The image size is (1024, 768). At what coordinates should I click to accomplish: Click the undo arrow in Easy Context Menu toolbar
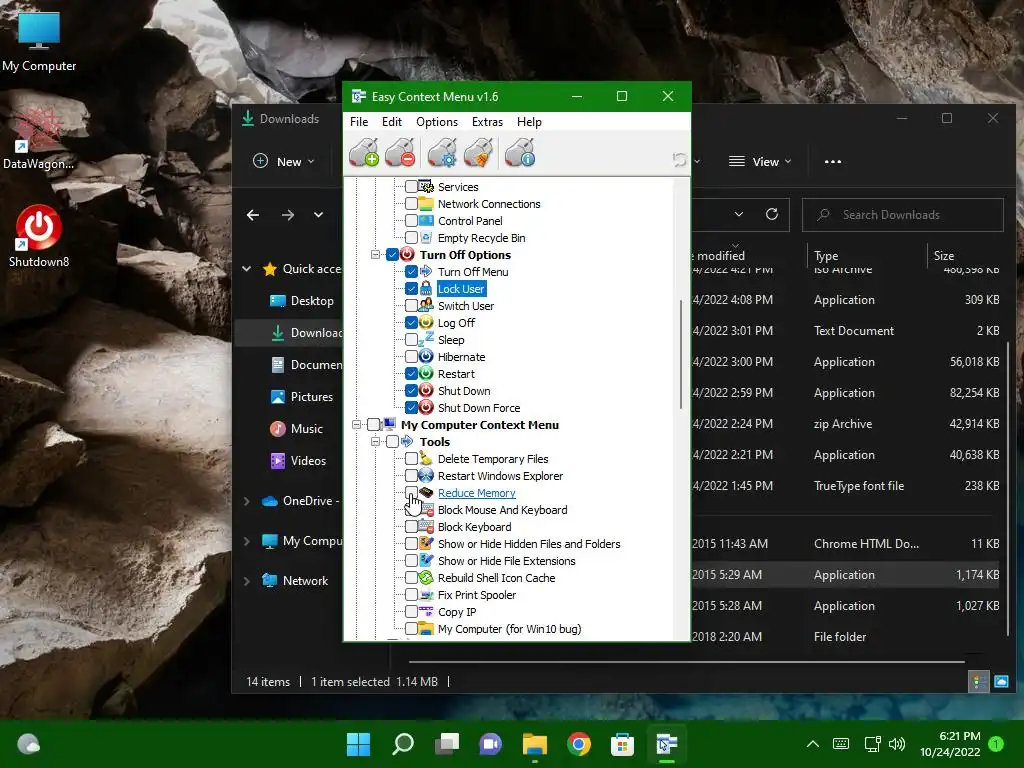(679, 160)
